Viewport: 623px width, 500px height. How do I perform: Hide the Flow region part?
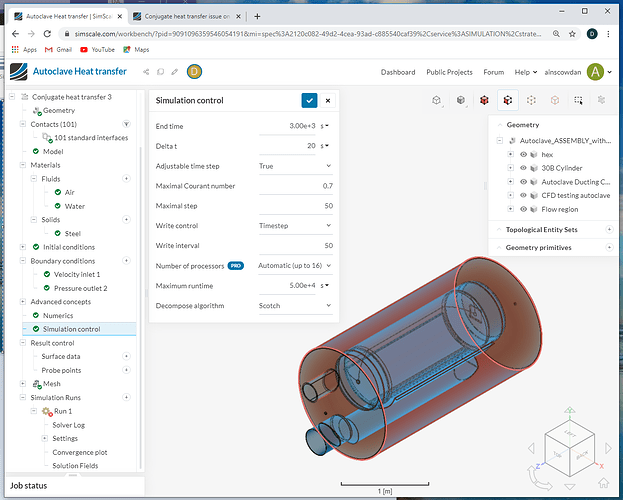tap(522, 209)
